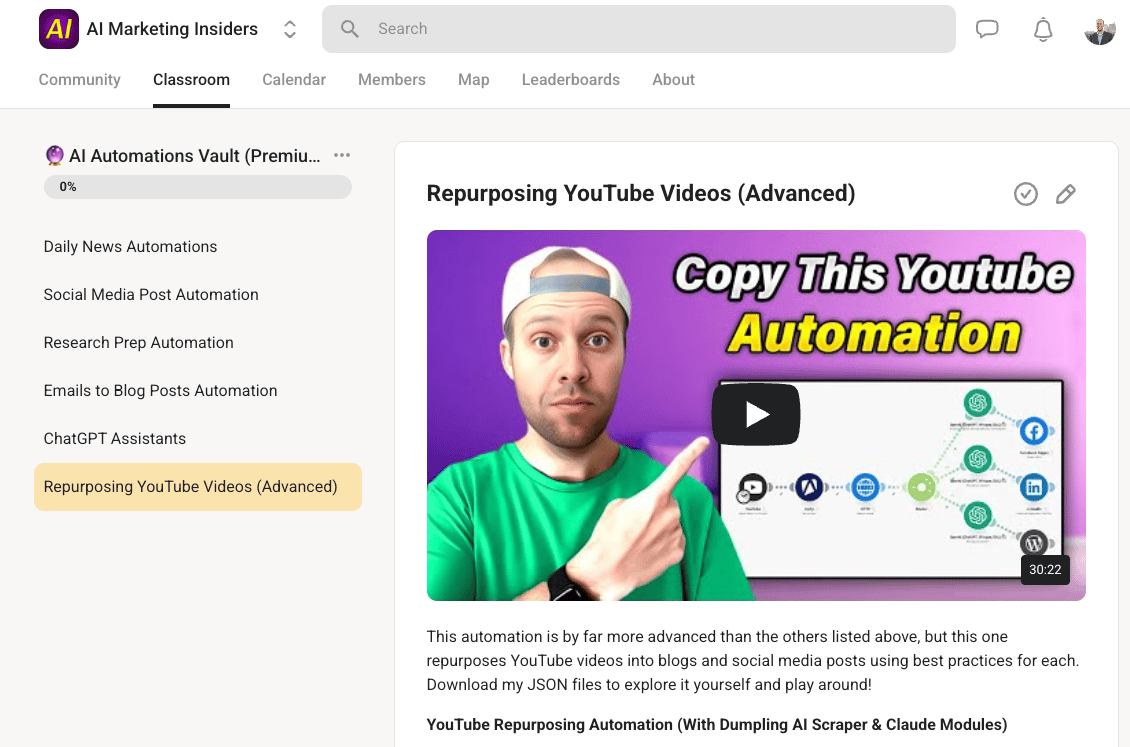1130x747 pixels.
Task: Select Repurposing YouTube Videos (Advanced) in sidebar
Action: (197, 487)
